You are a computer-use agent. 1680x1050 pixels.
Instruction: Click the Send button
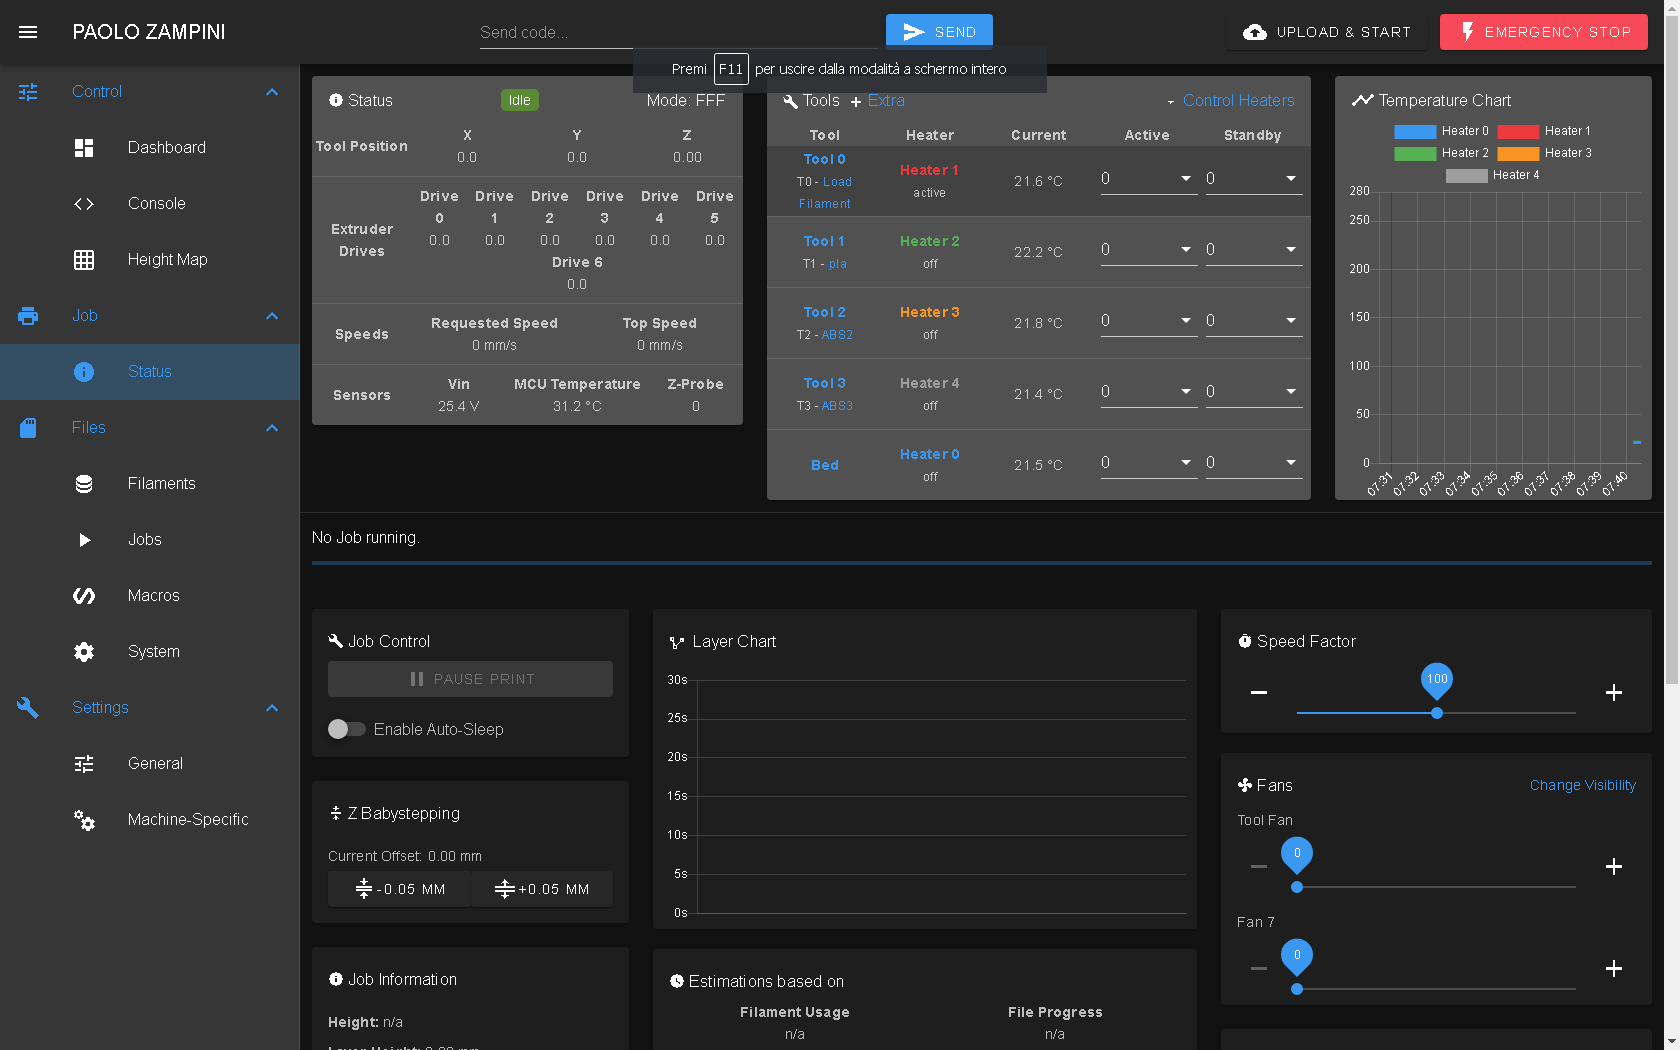[939, 32]
